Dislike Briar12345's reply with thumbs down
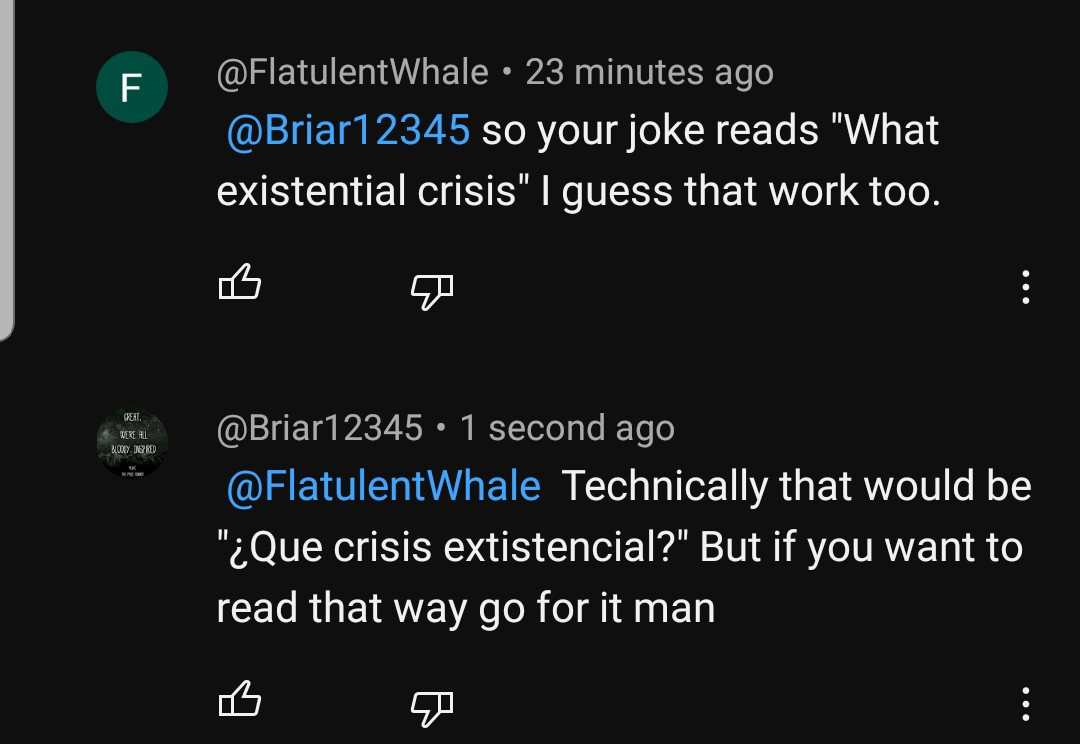 point(432,706)
